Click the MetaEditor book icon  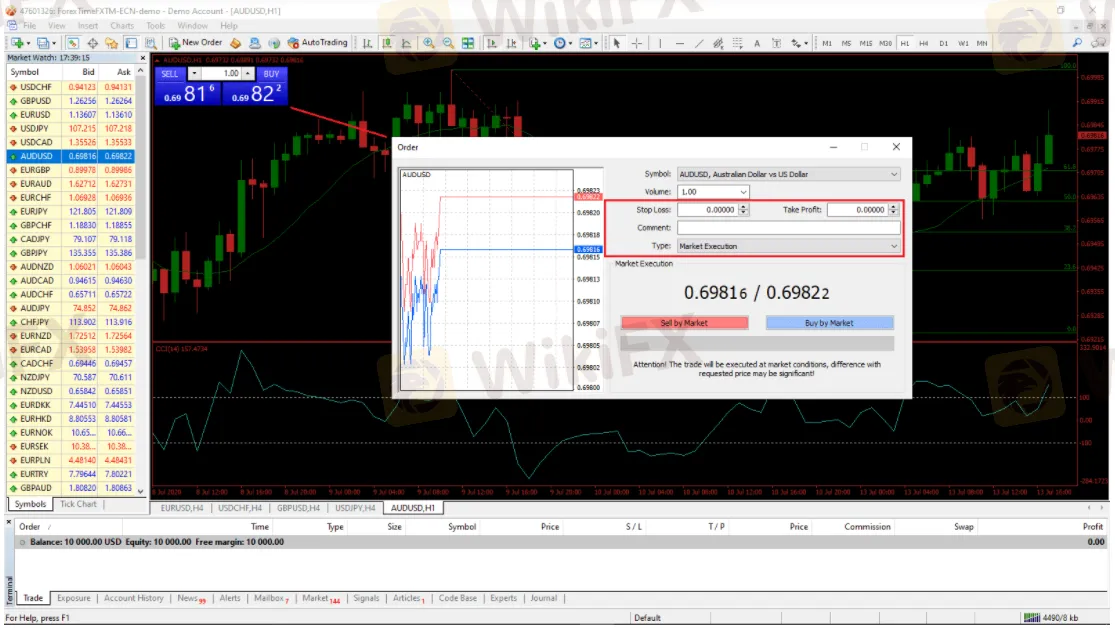235,43
